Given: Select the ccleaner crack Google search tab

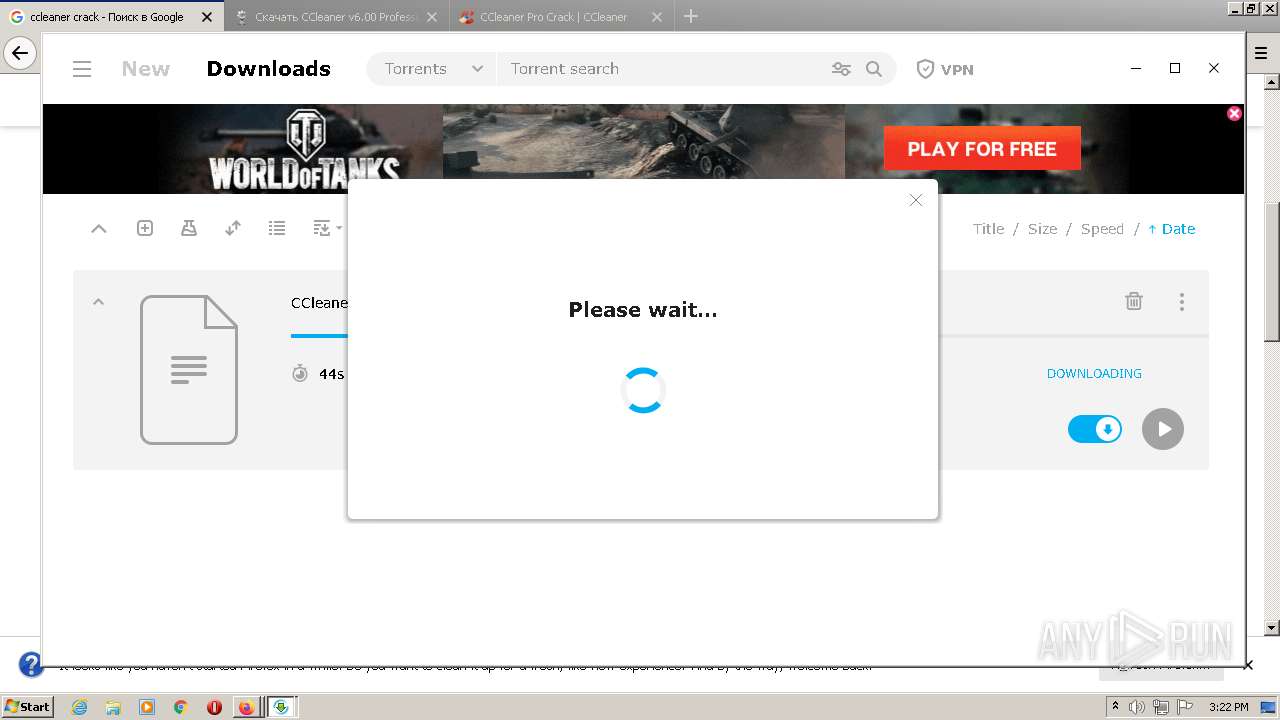Looking at the screenshot, I should click(x=111, y=17).
